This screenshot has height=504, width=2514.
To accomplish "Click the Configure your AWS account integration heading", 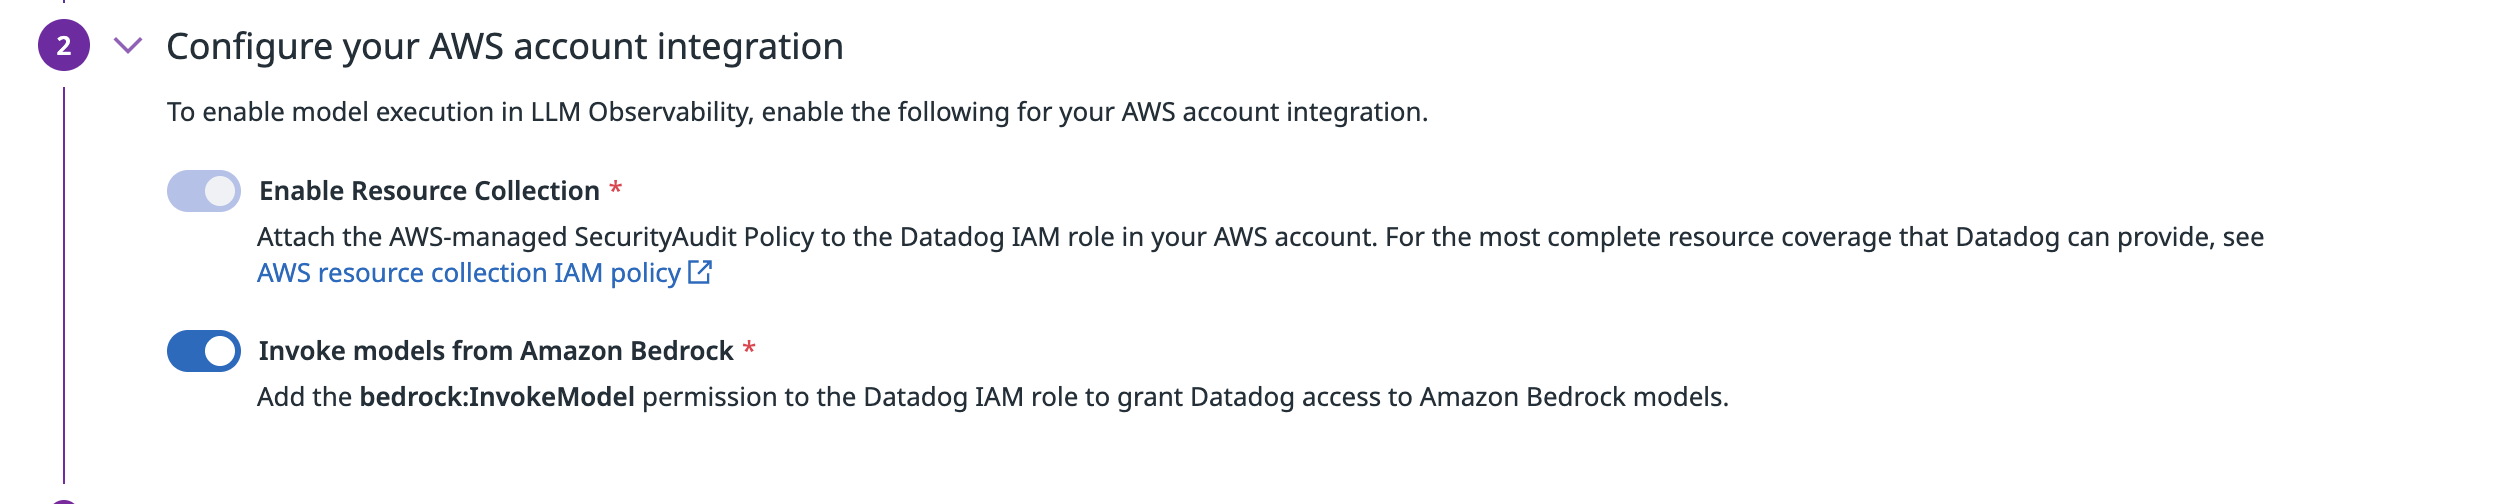I will pyautogui.click(x=504, y=47).
